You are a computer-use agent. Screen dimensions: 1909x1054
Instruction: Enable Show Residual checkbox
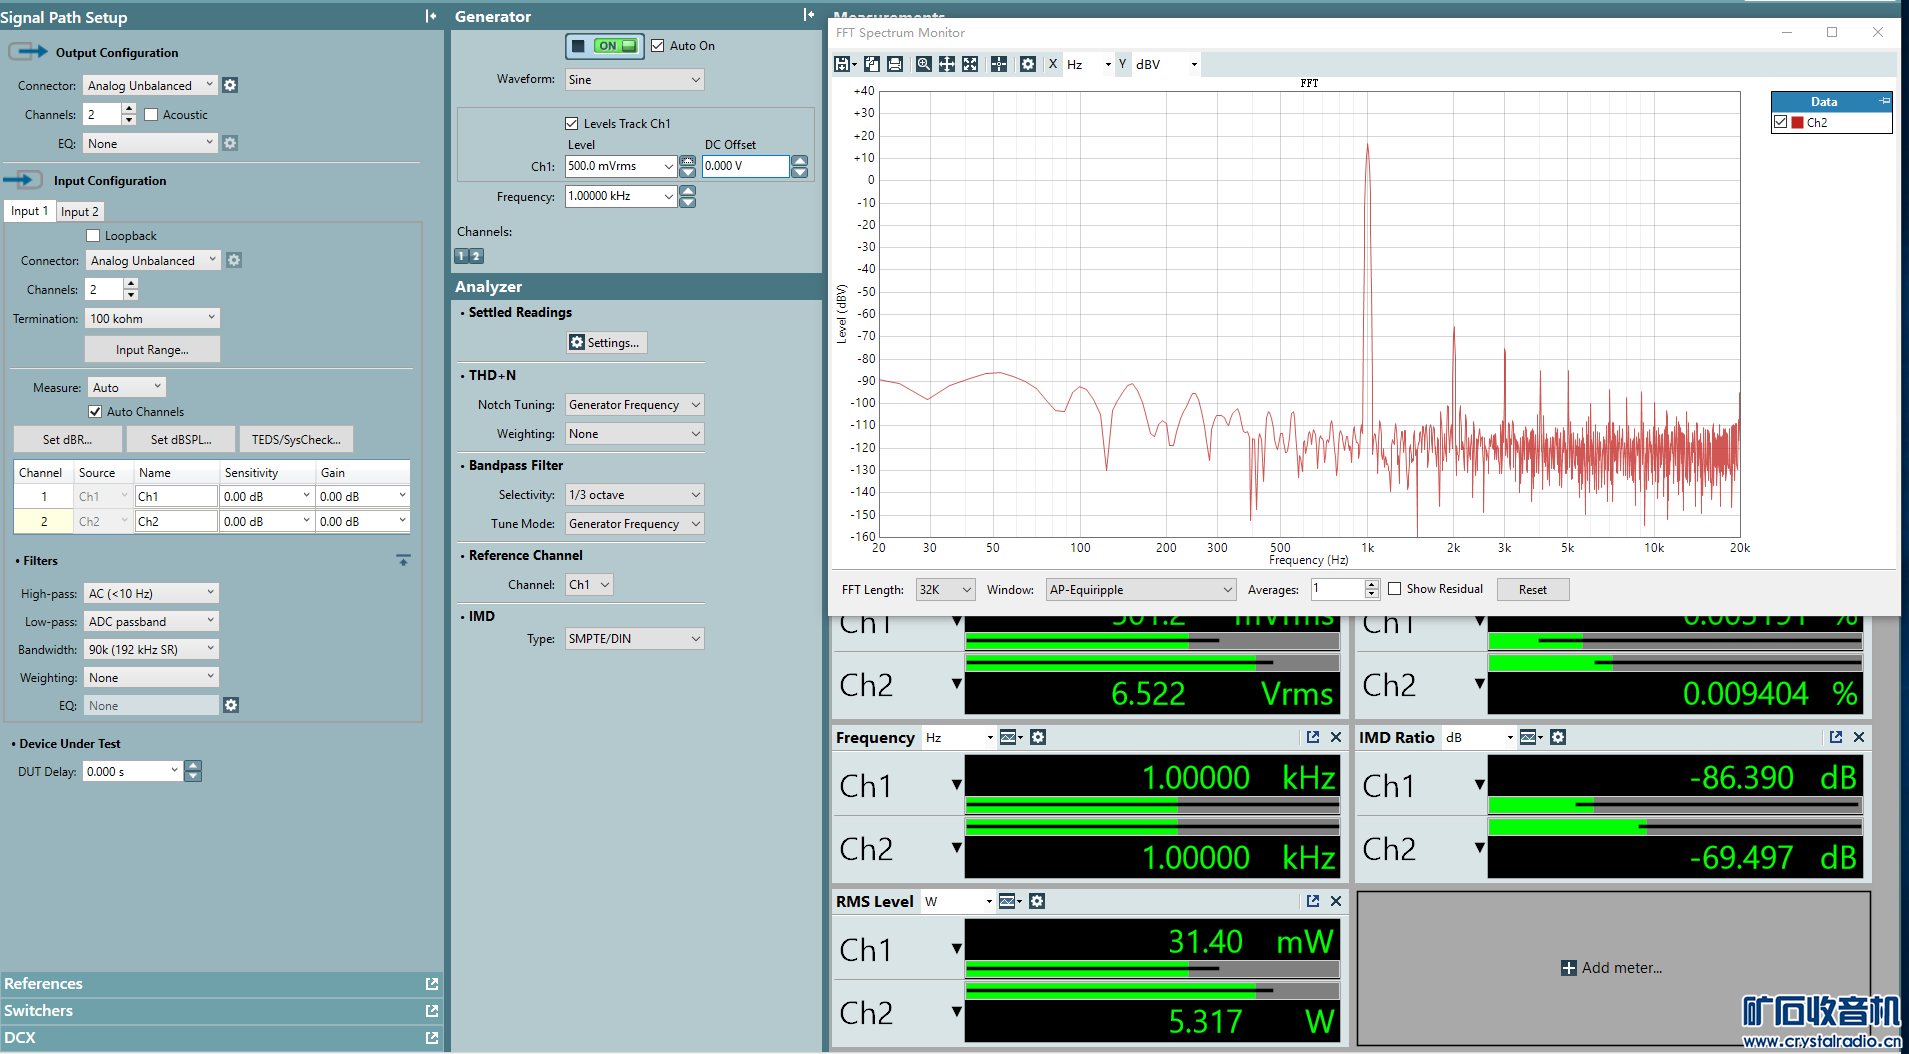1394,589
